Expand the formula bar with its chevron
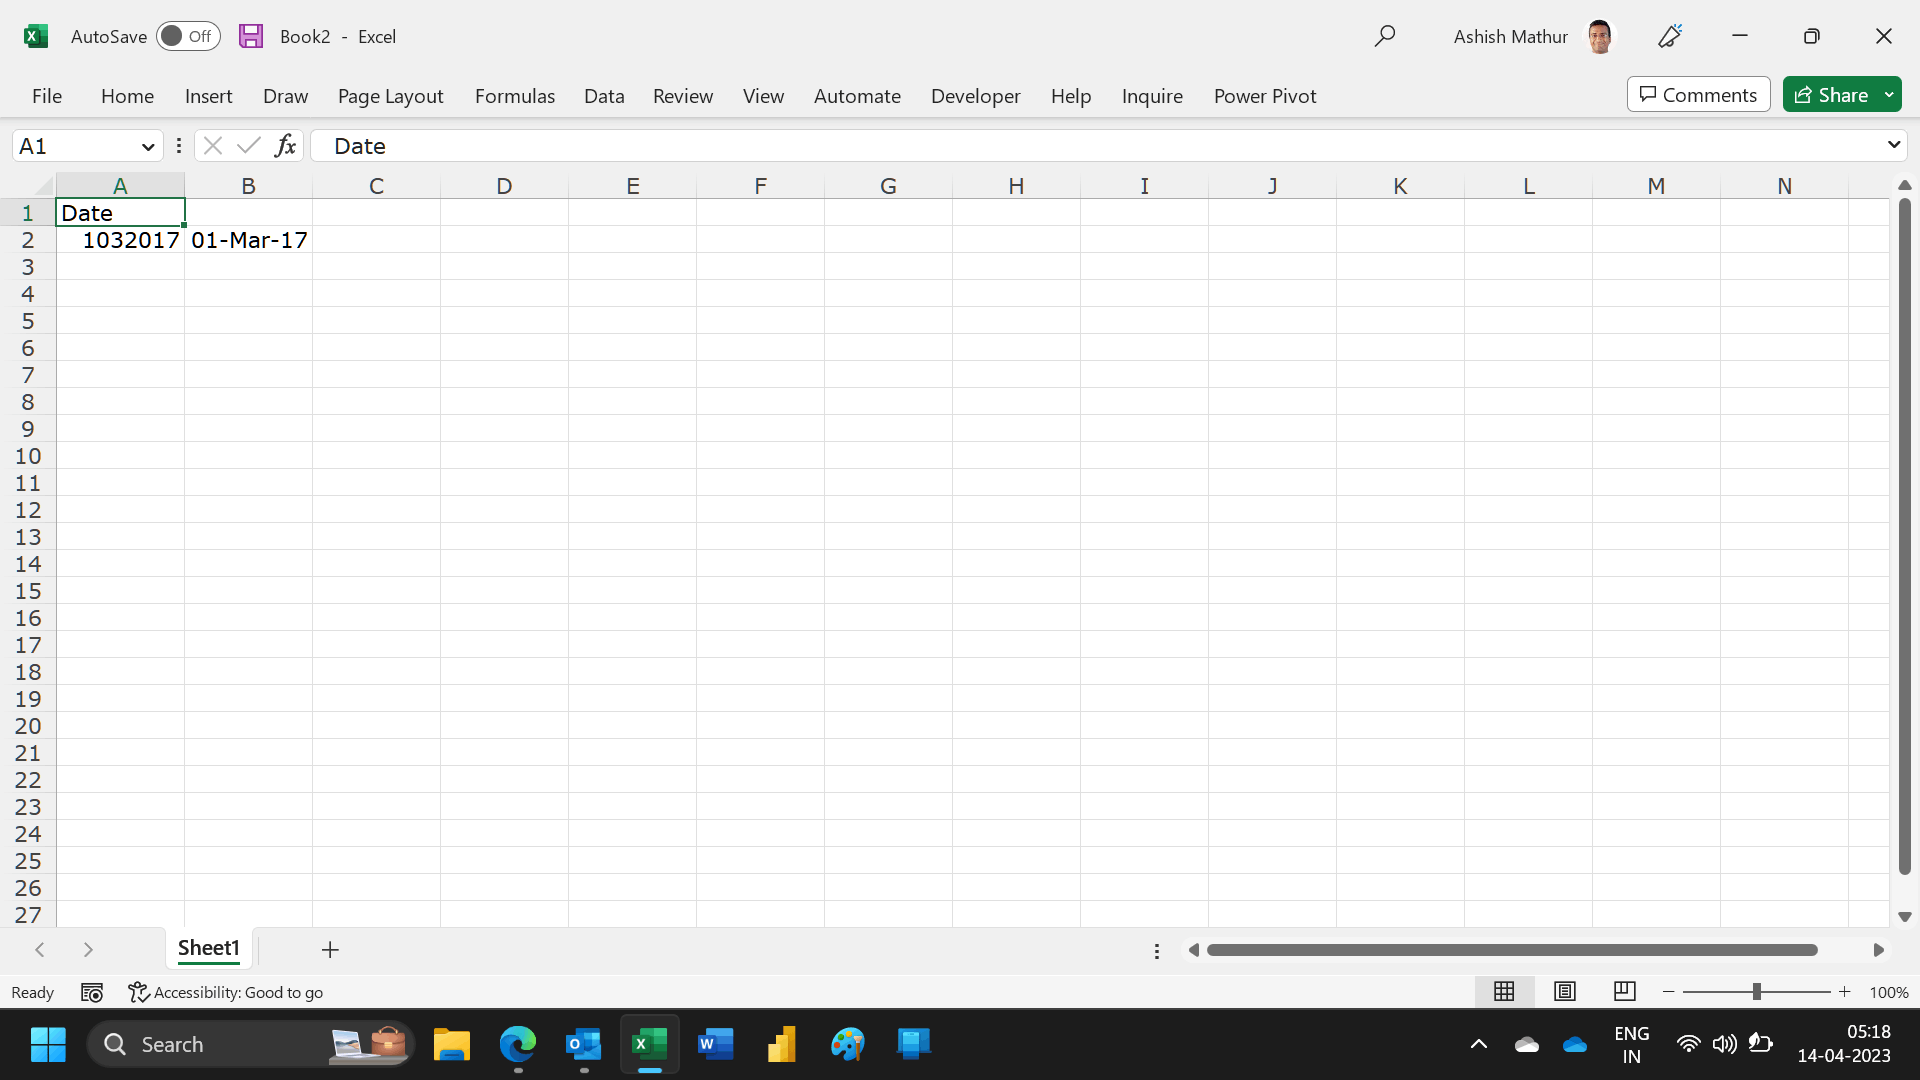This screenshot has width=1920, height=1080. [1893, 145]
